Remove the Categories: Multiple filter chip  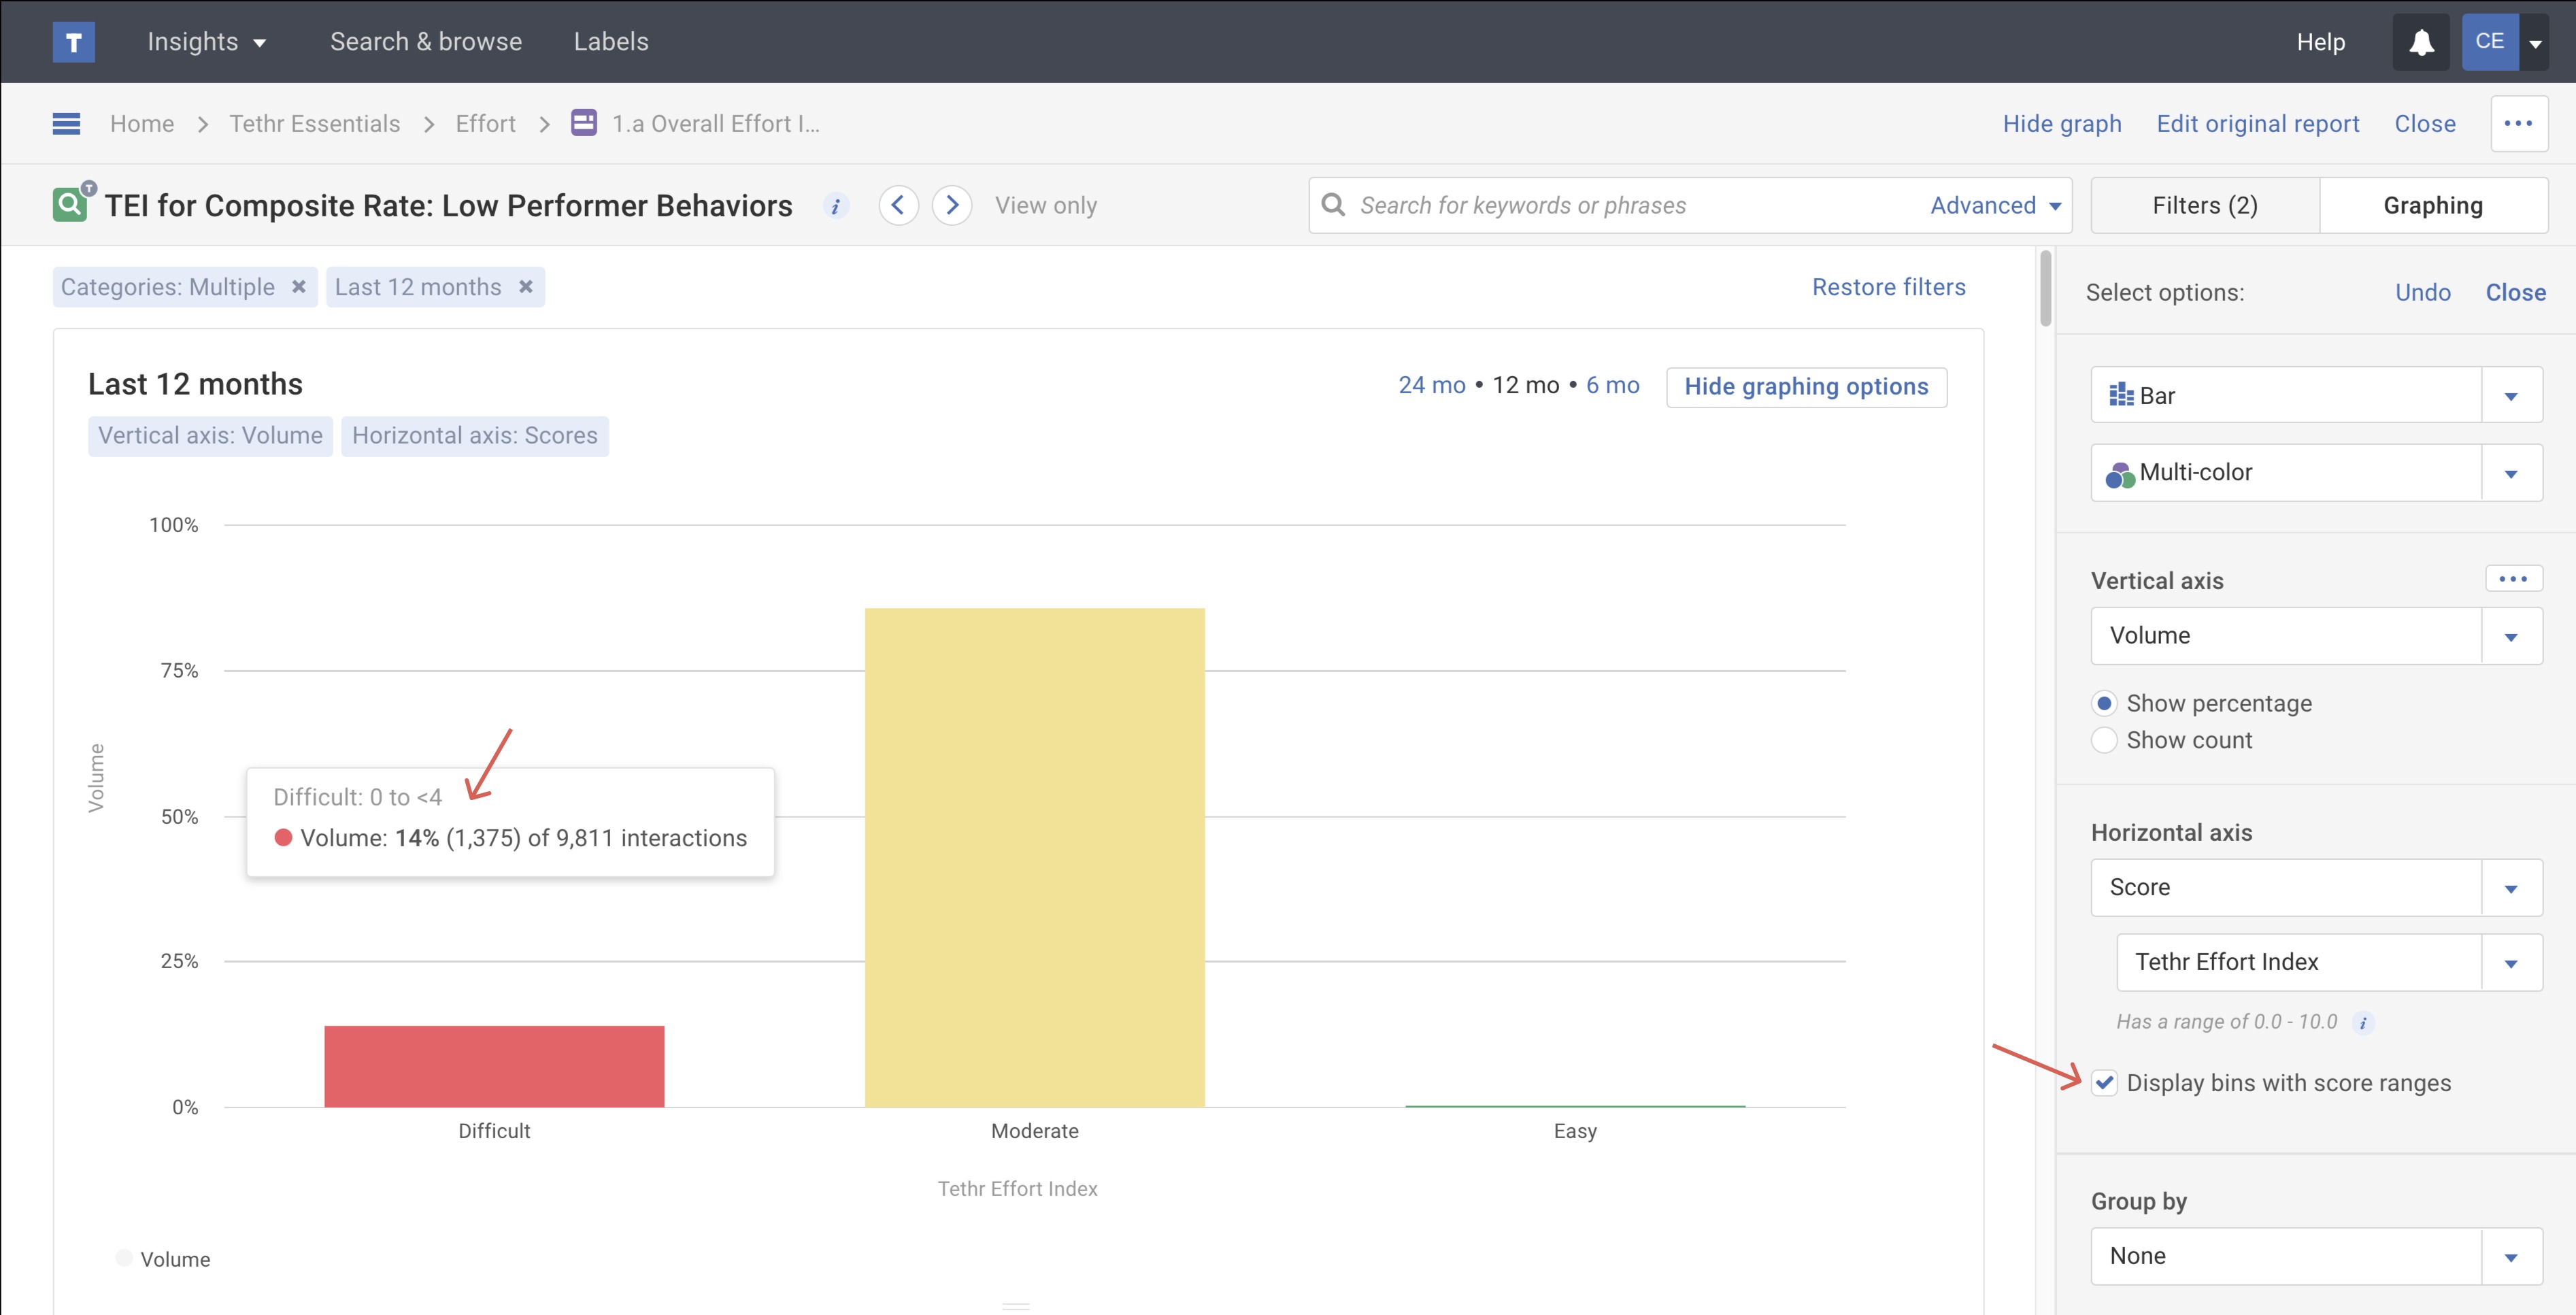[x=298, y=287]
